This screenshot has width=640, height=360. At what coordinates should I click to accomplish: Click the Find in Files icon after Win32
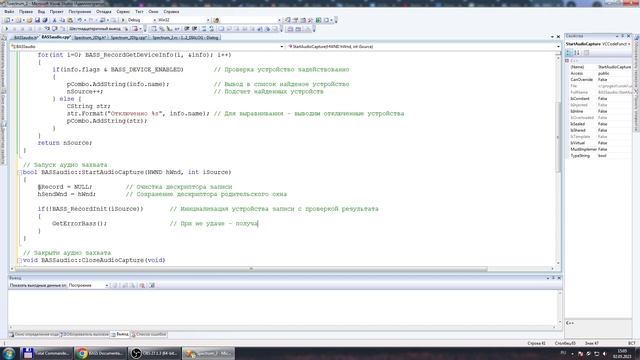pos(216,20)
